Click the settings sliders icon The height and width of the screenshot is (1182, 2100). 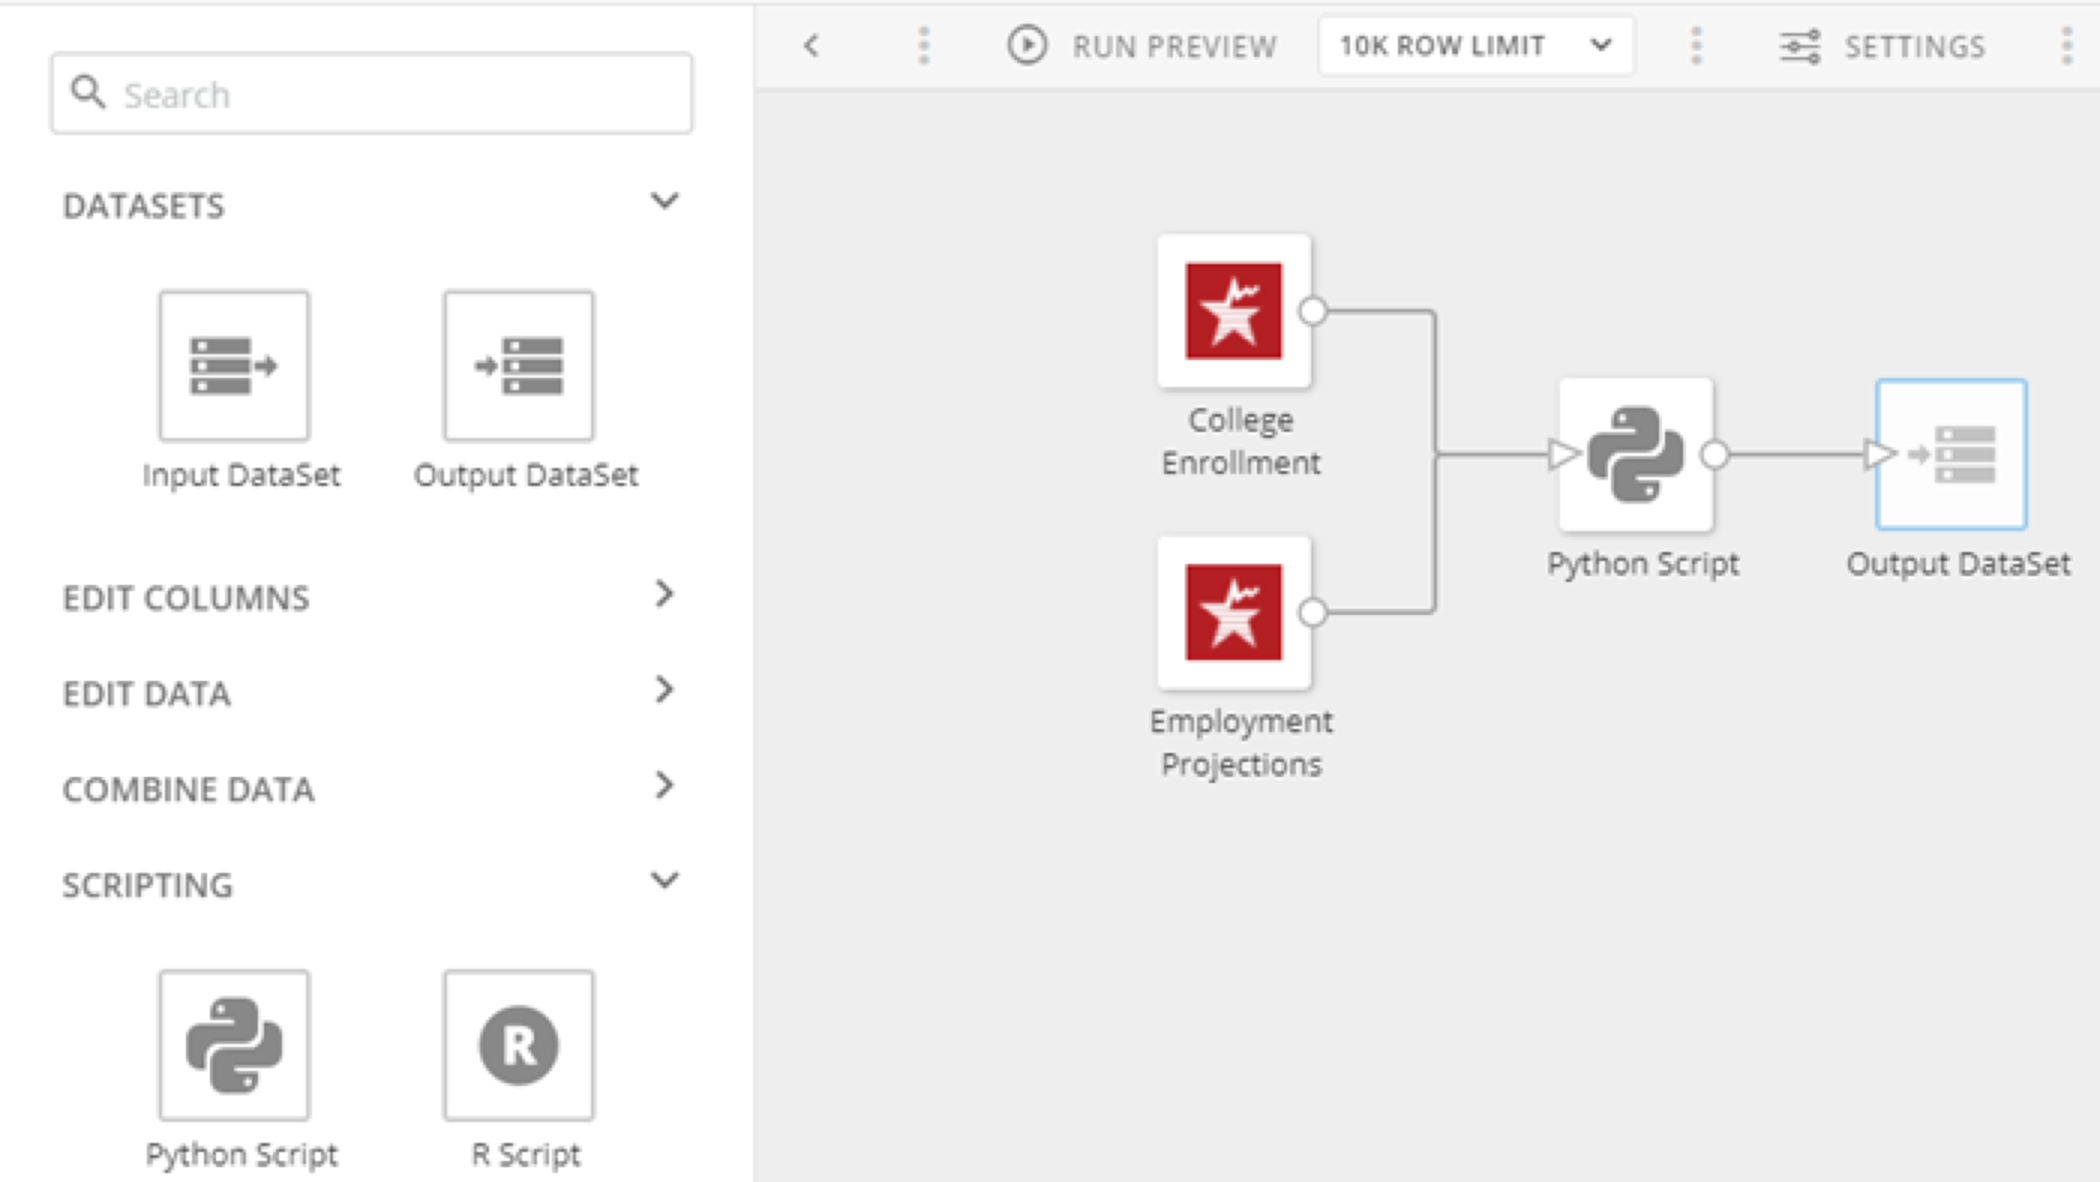pos(1799,47)
